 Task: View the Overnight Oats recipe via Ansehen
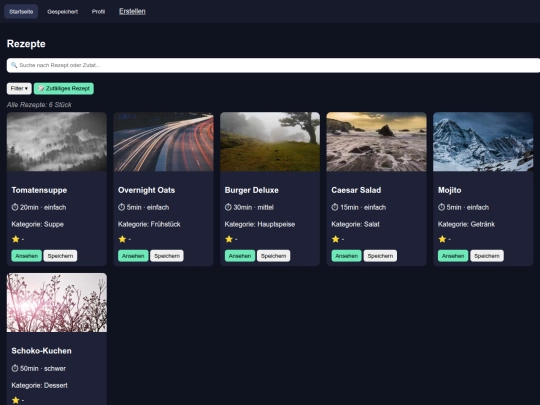point(133,256)
